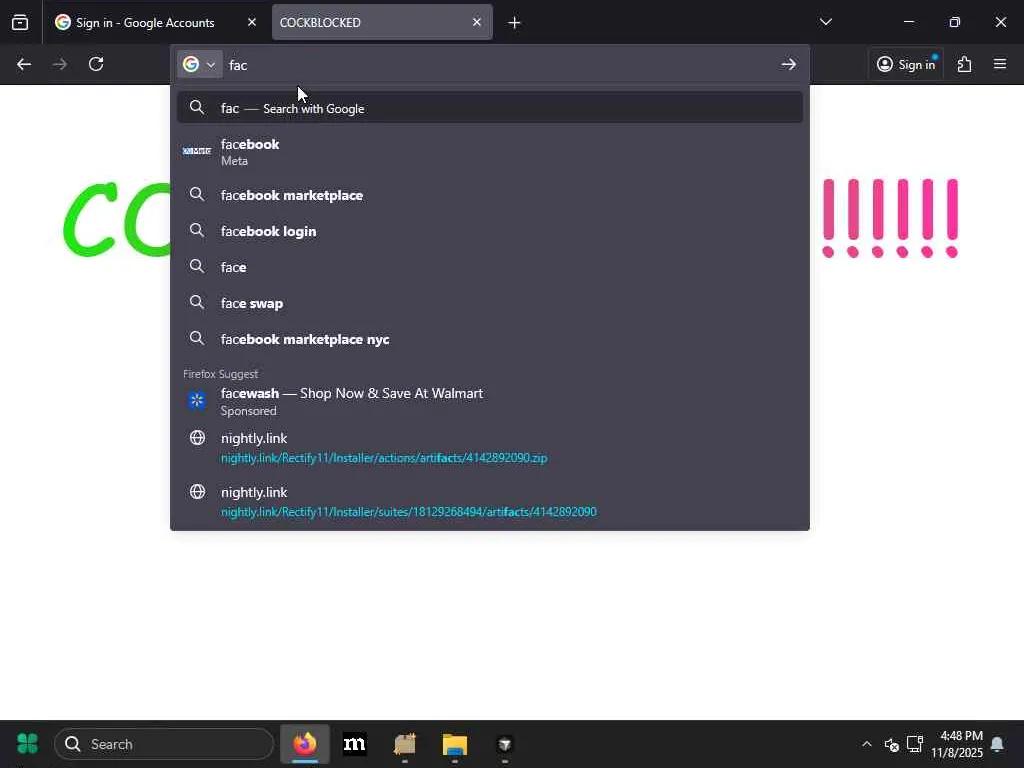Choose 'fac — Search with Google' suggestion
Image resolution: width=1024 pixels, height=768 pixels.
[490, 108]
